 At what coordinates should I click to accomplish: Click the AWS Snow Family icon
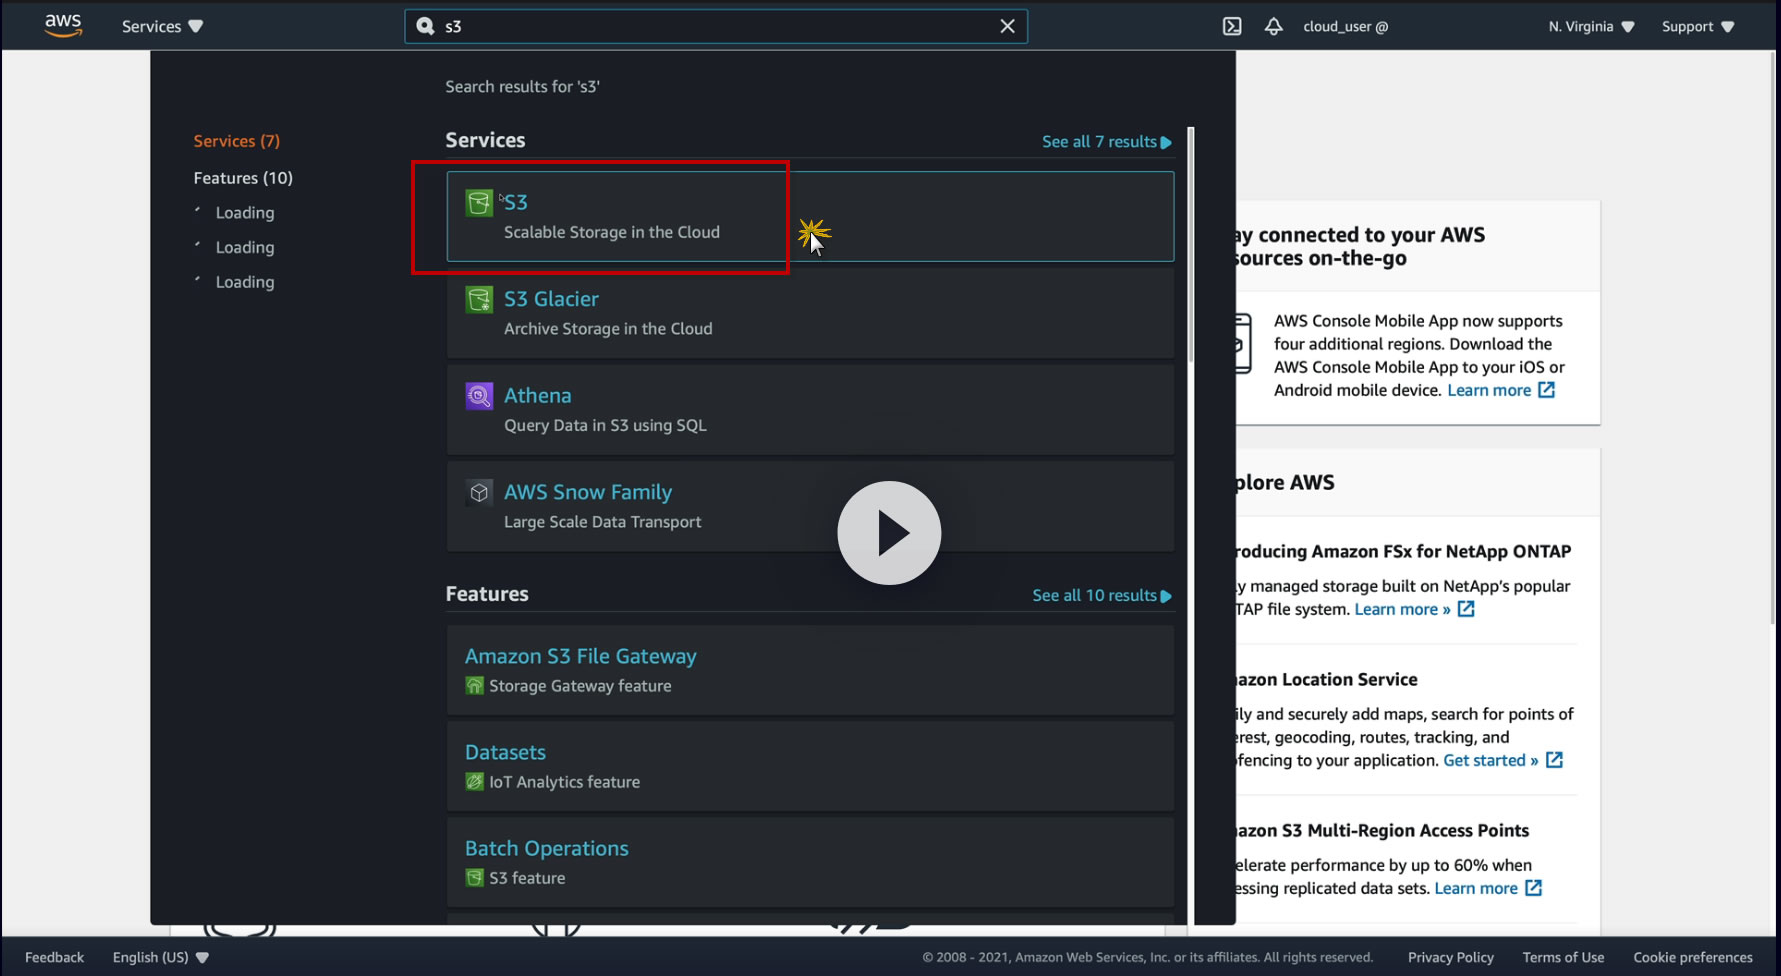click(x=479, y=492)
